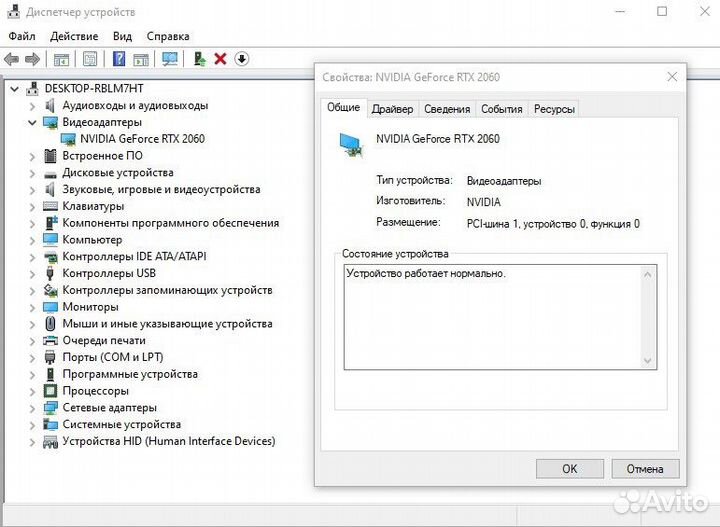Open the Файл menu
720x527 pixels.
click(x=22, y=36)
